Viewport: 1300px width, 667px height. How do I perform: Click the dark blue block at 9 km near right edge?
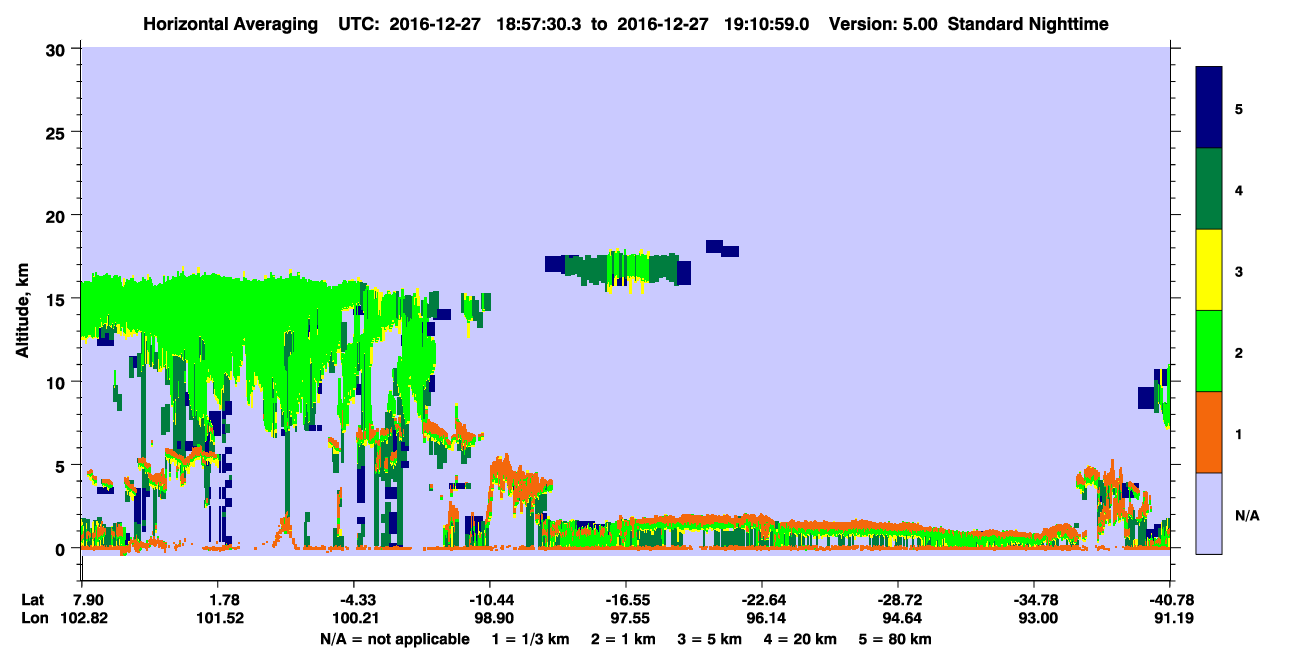click(1147, 398)
